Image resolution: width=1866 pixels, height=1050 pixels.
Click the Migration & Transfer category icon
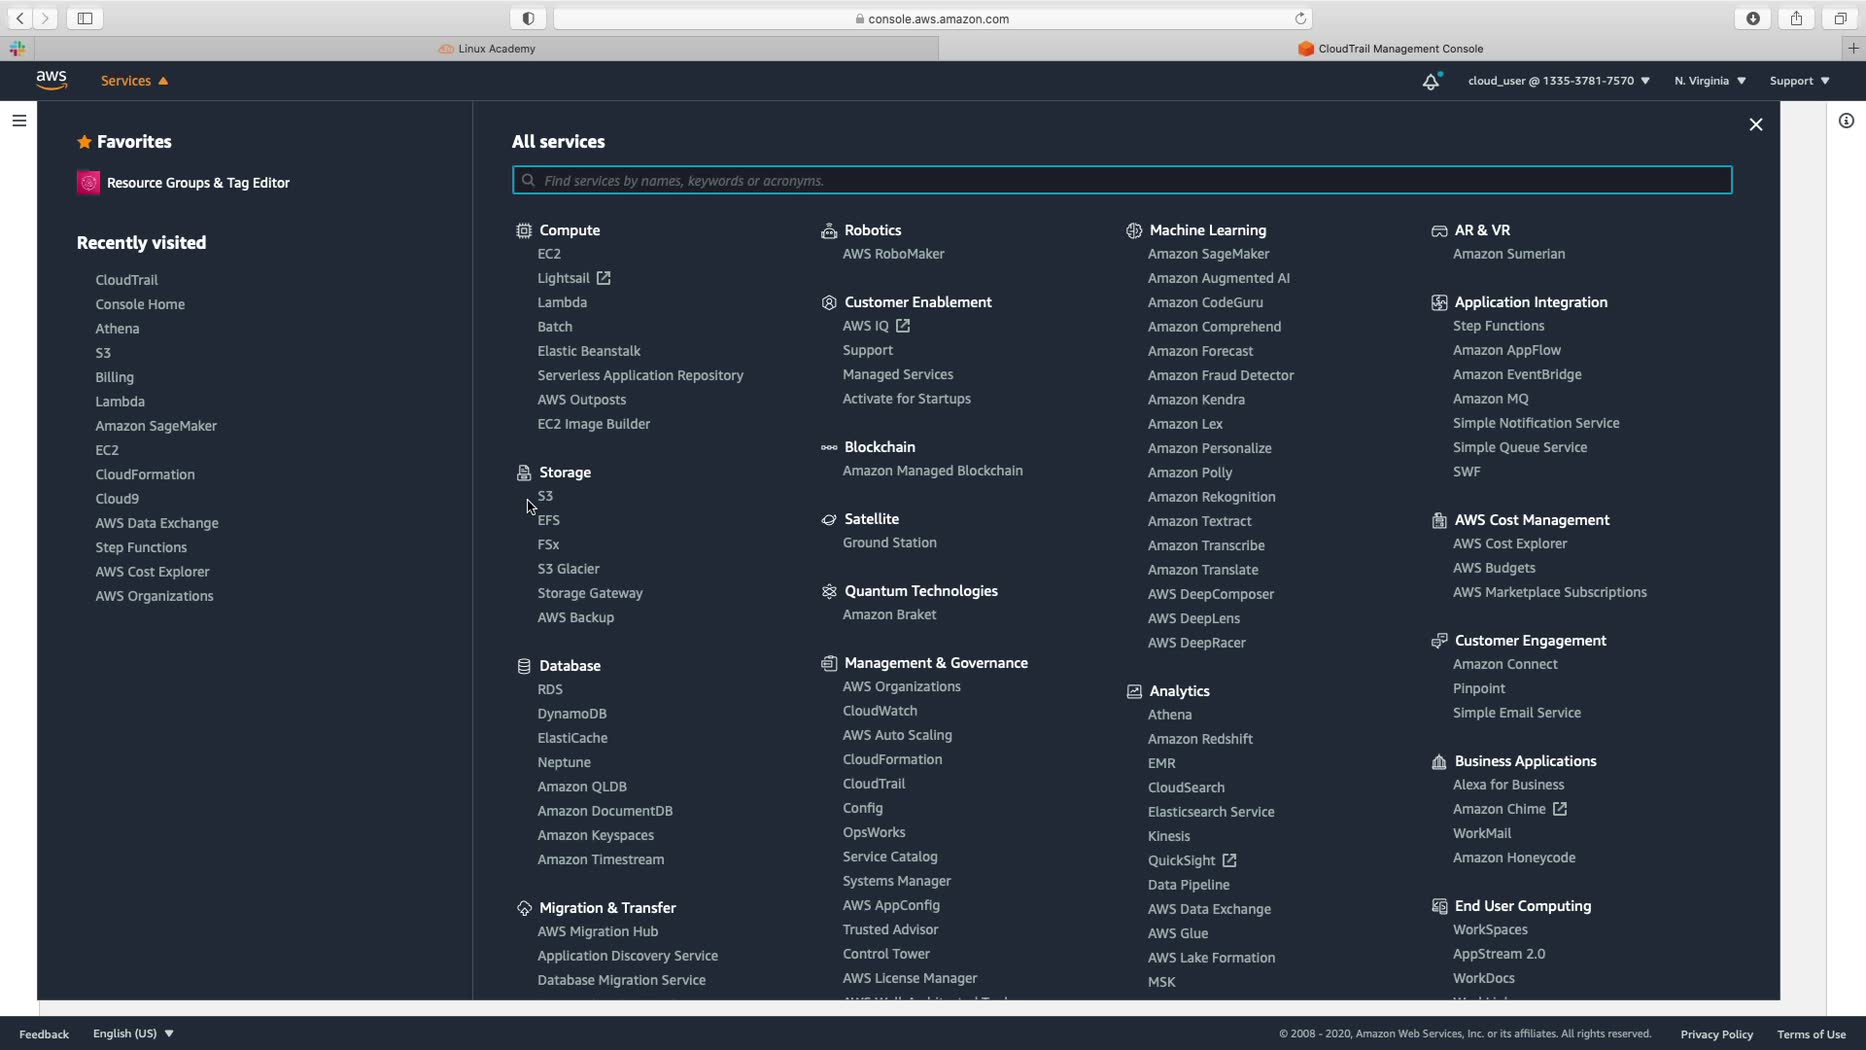pyautogui.click(x=524, y=908)
